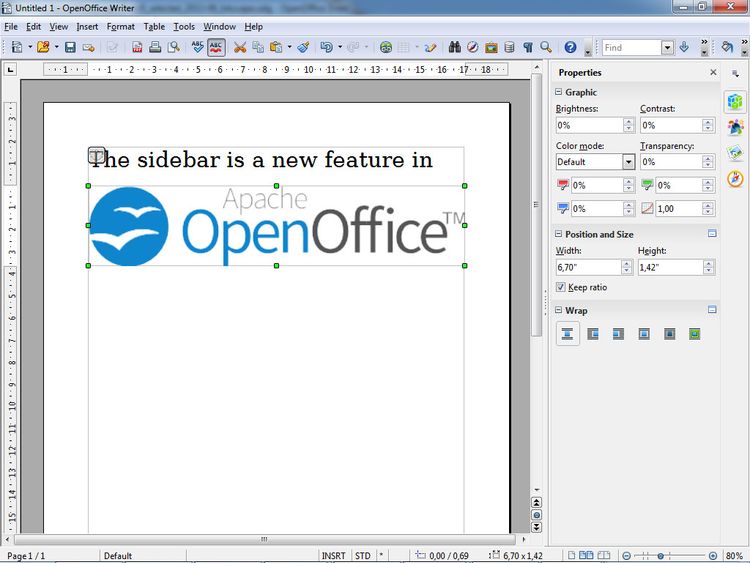The height and width of the screenshot is (563, 750).
Task: Click the Undo arrow icon
Action: 327,47
